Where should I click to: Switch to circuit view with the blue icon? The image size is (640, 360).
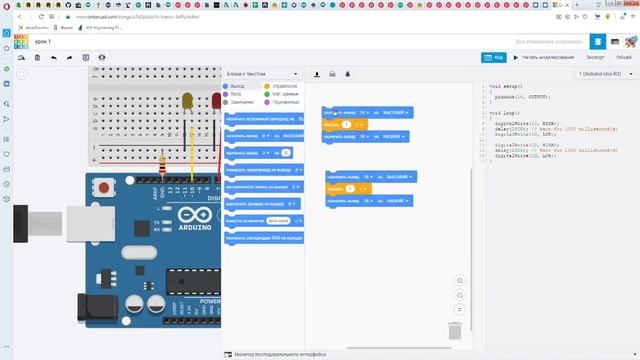(598, 42)
